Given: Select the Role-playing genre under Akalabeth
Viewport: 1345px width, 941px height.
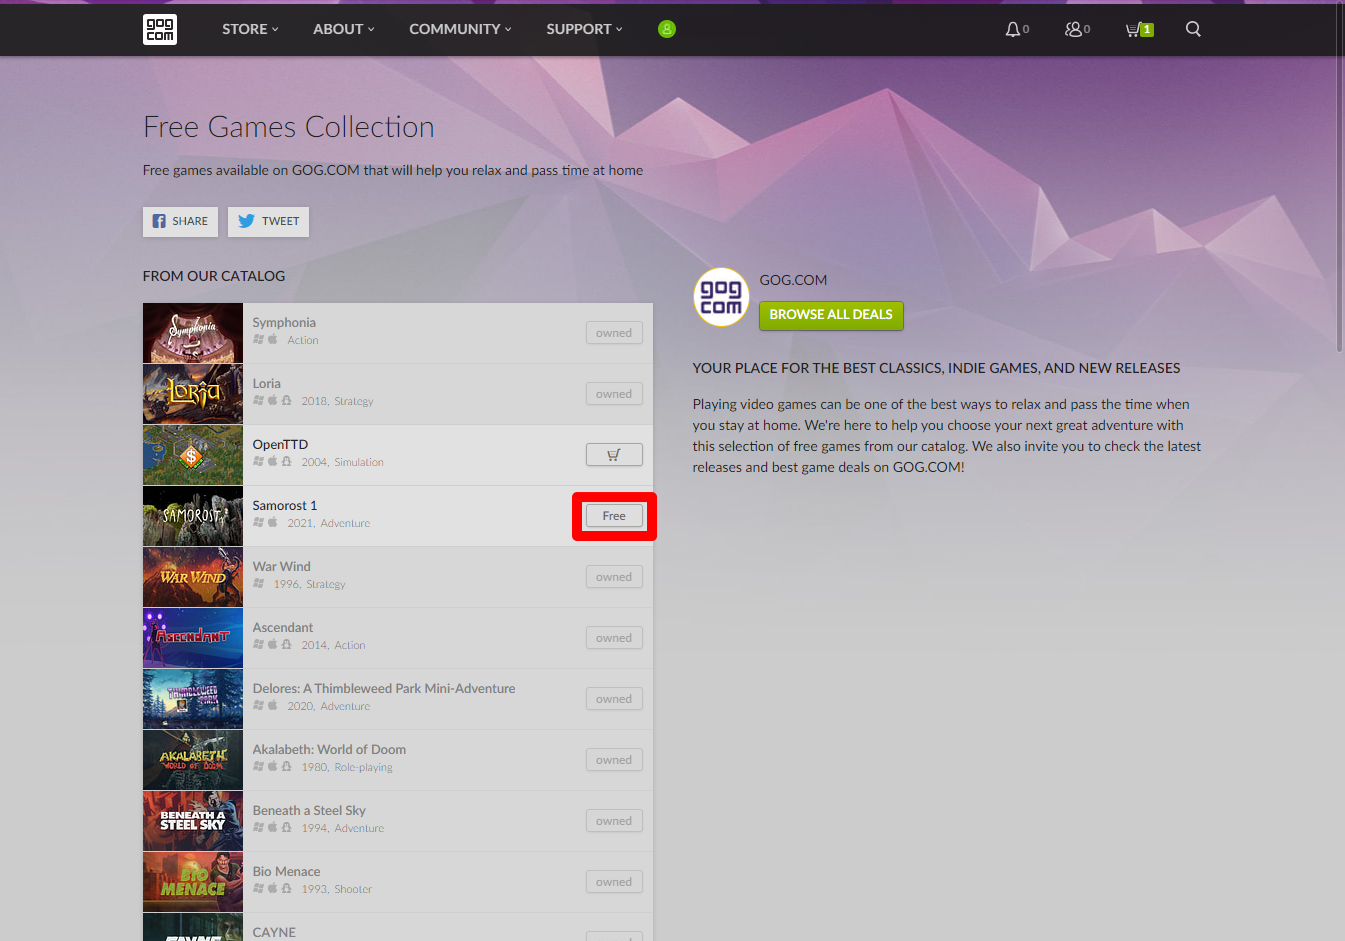Looking at the screenshot, I should pyautogui.click(x=363, y=768).
